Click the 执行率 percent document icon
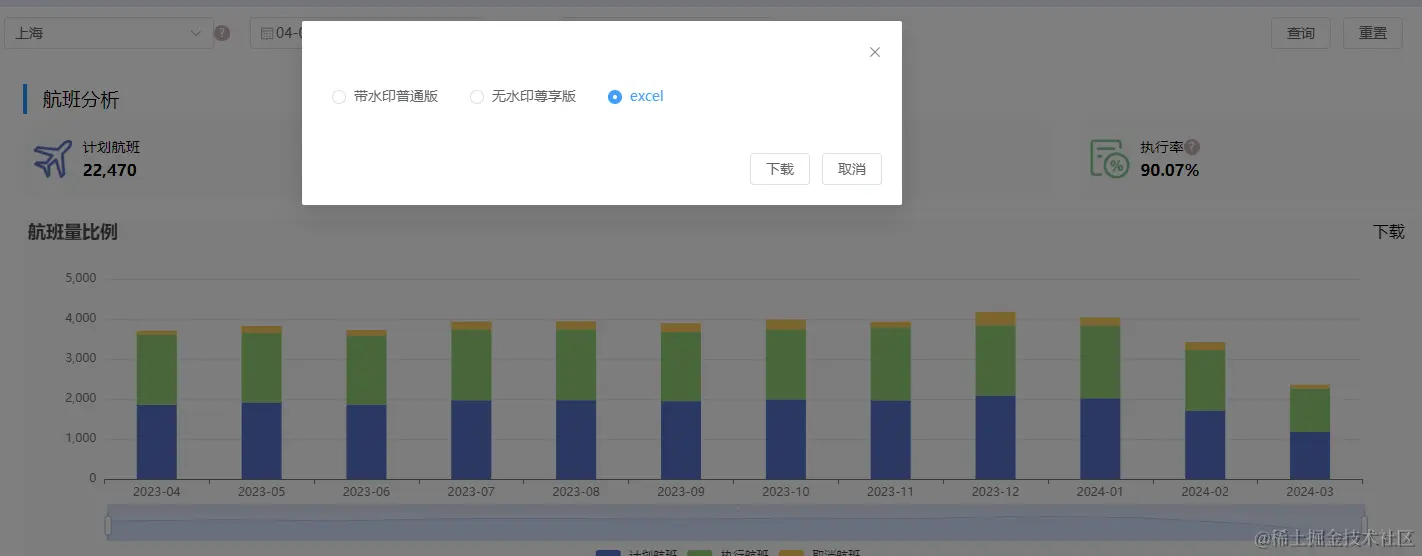Screen dimensions: 1422x556 coord(1109,159)
